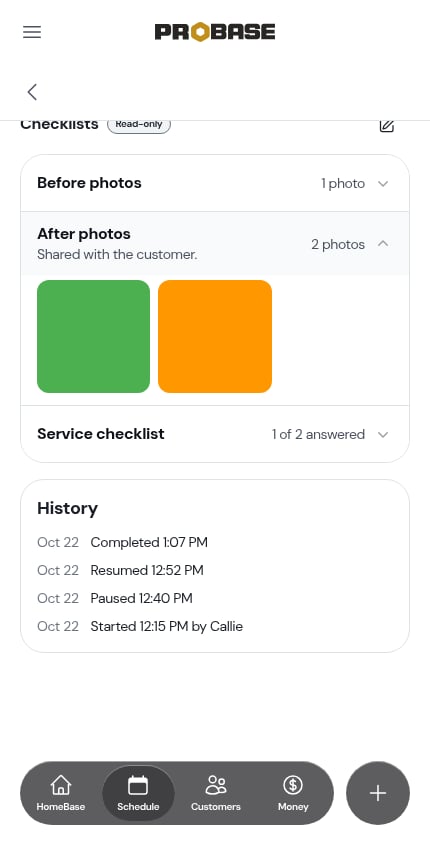The width and height of the screenshot is (430, 845).
Task: Collapse the After photos chevron
Action: [383, 244]
